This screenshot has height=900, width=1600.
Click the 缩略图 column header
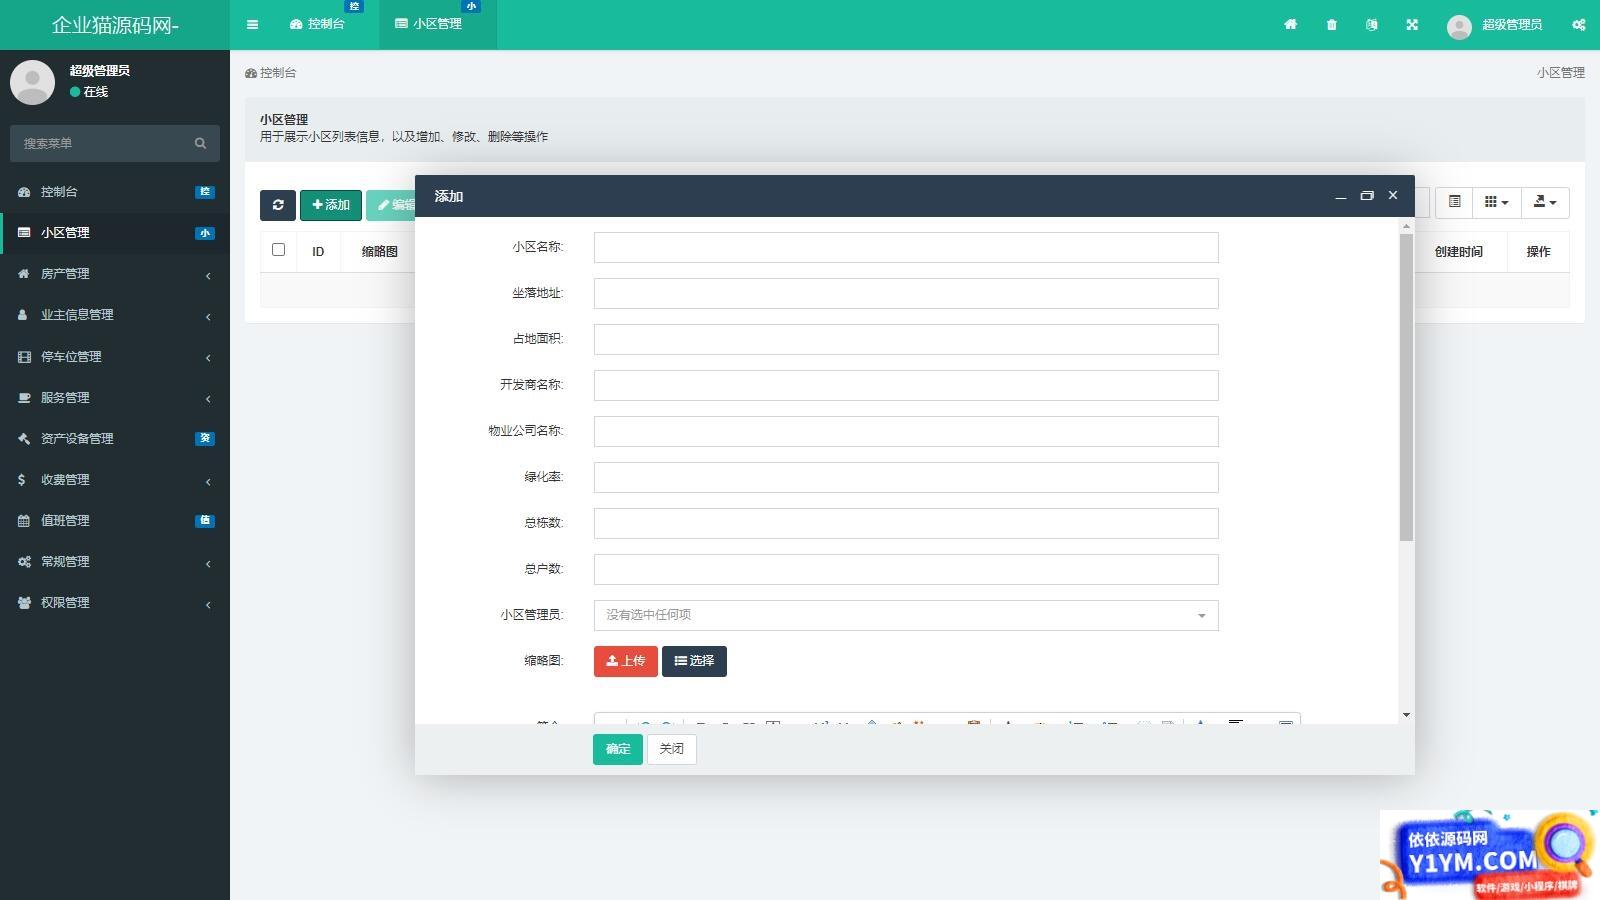pos(379,251)
